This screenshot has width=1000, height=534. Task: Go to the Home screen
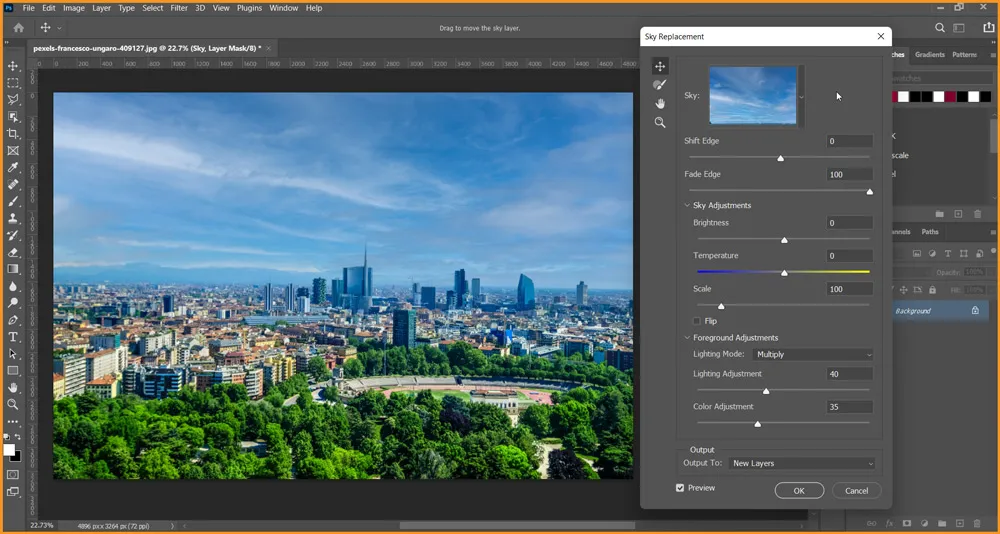tap(19, 27)
